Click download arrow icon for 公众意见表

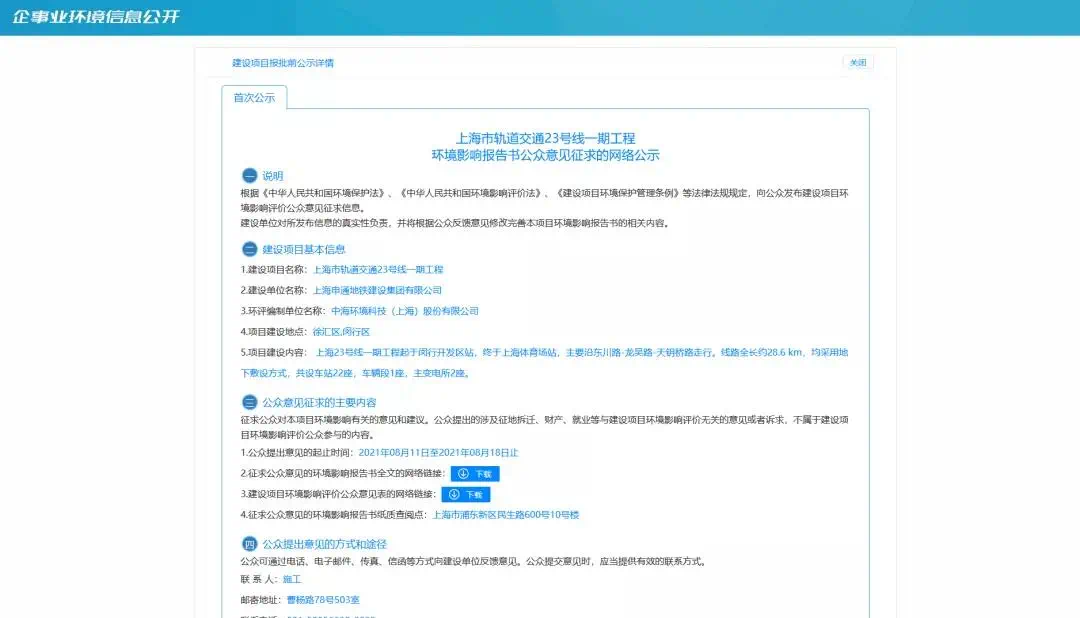[x=454, y=494]
